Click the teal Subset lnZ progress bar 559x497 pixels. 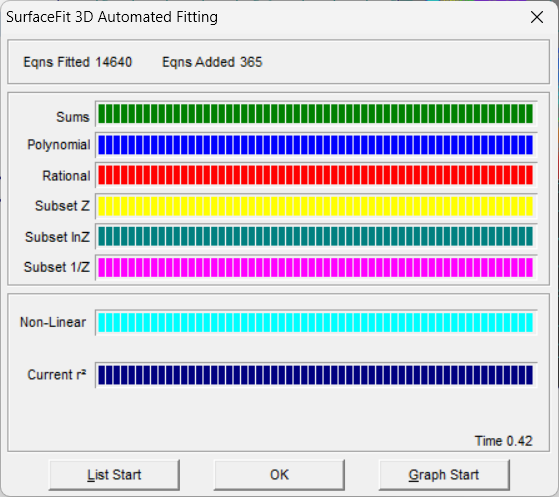[316, 236]
